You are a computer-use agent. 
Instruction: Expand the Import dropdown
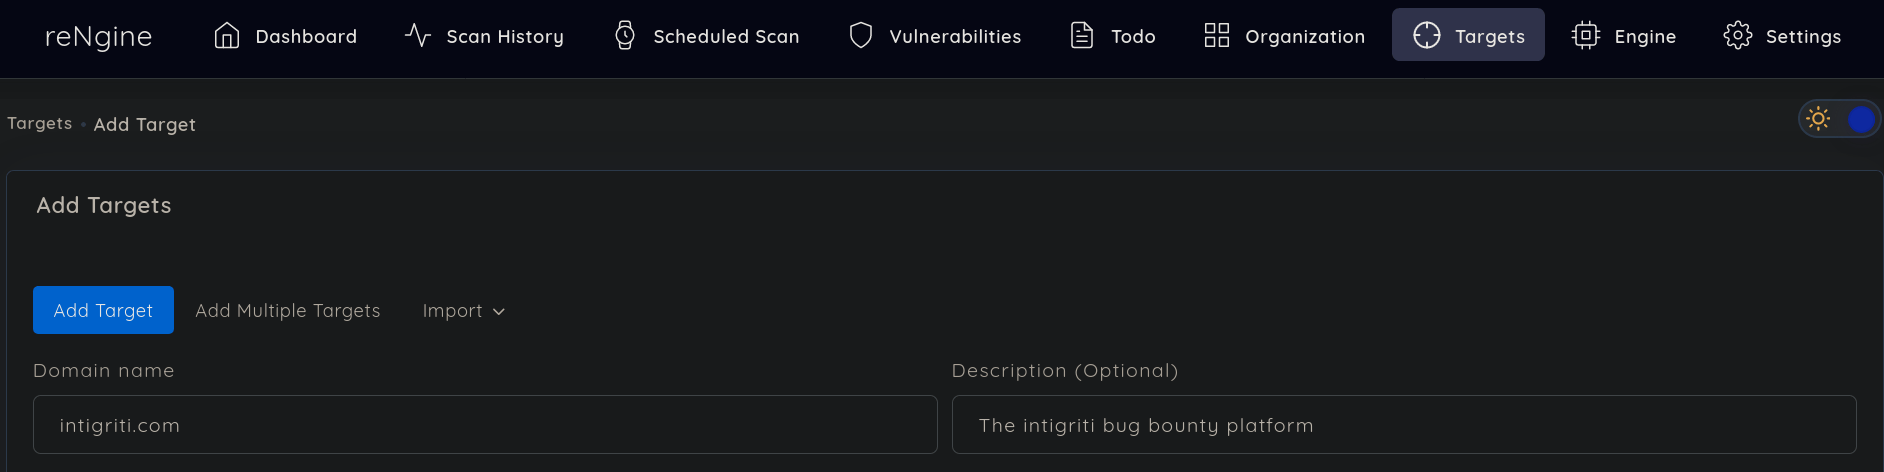464,311
